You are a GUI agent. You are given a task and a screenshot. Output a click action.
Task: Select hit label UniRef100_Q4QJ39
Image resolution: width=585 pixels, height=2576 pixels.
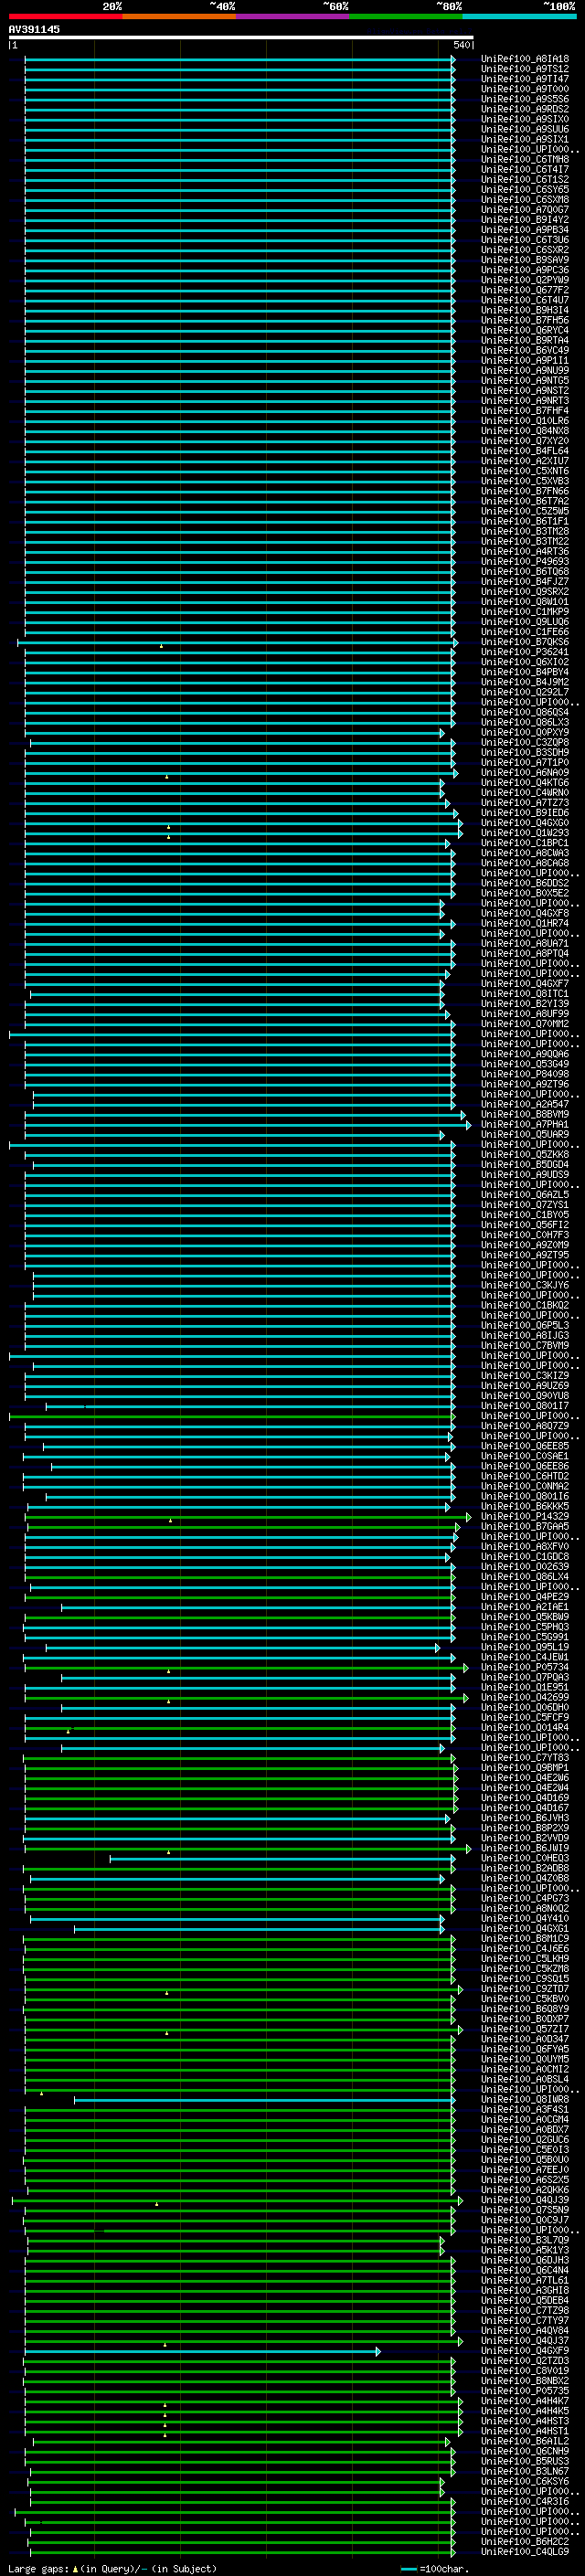pyautogui.click(x=525, y=2200)
